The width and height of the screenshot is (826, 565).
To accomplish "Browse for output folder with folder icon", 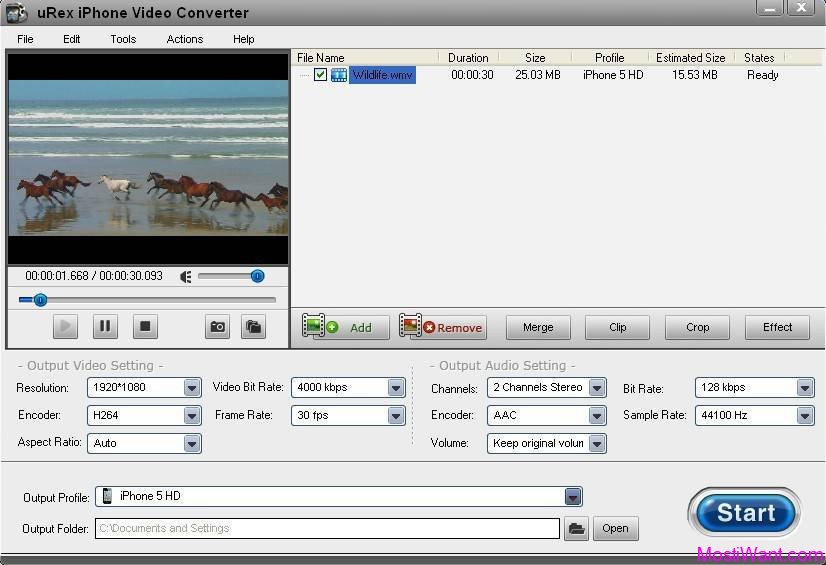I will point(576,528).
